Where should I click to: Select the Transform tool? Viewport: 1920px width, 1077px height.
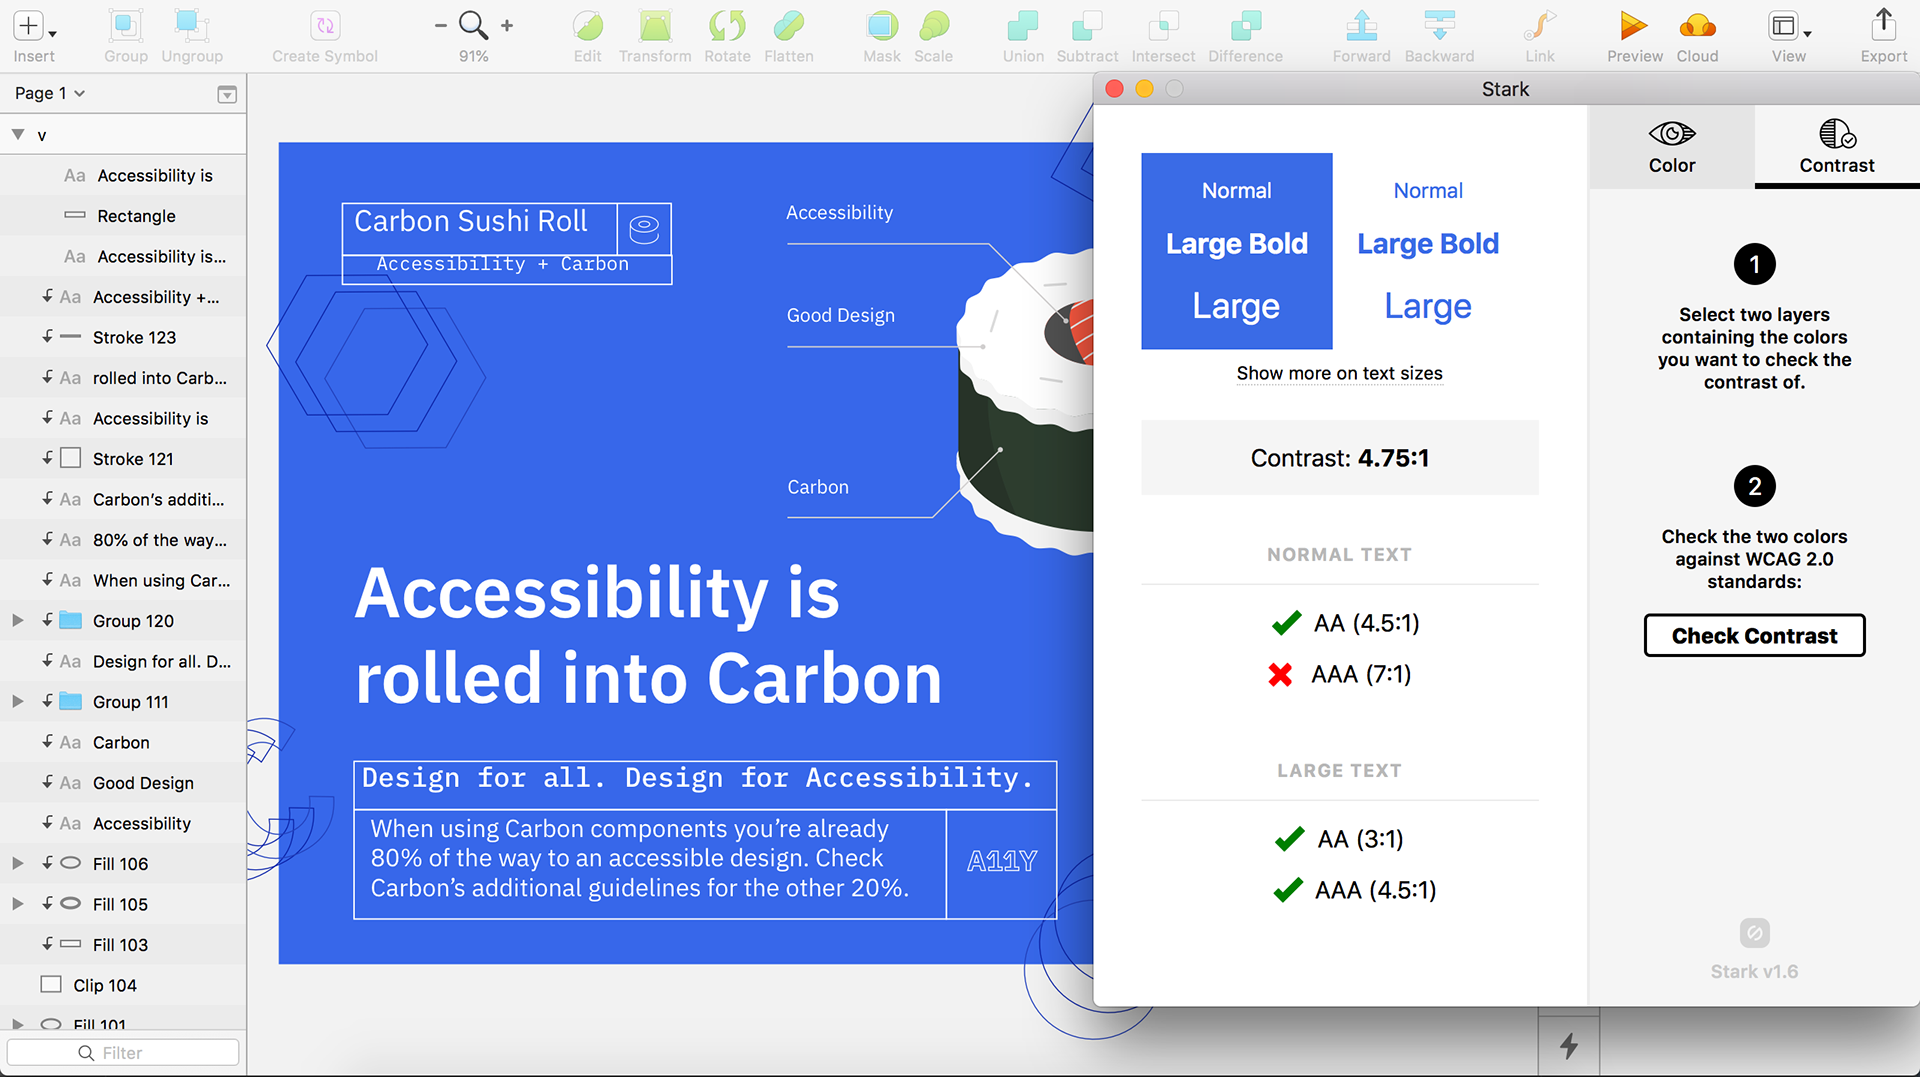(x=655, y=27)
